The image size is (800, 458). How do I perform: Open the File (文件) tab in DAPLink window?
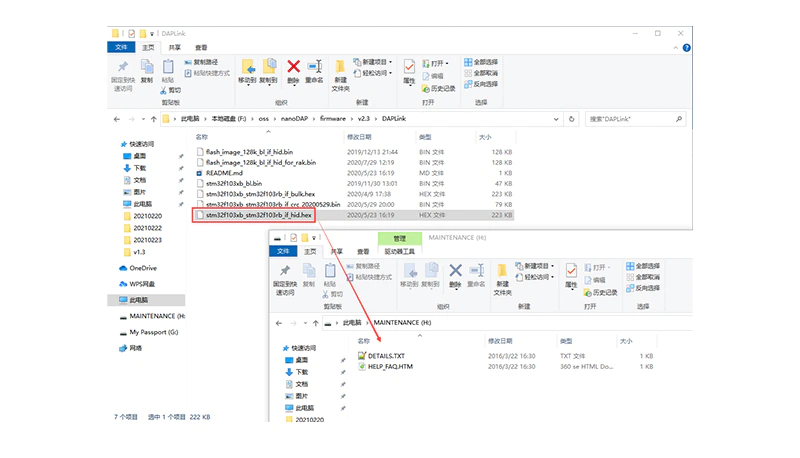point(121,47)
